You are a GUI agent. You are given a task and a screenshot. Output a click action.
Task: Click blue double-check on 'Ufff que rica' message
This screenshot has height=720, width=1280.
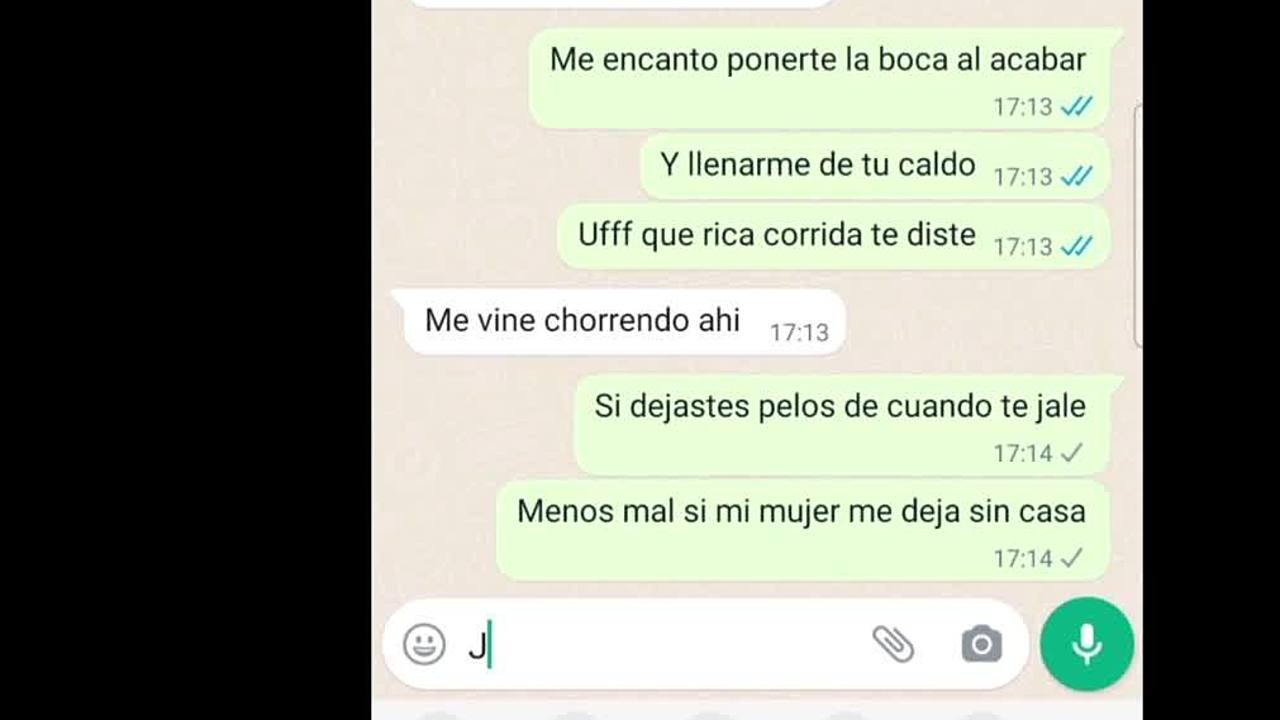tap(1076, 246)
